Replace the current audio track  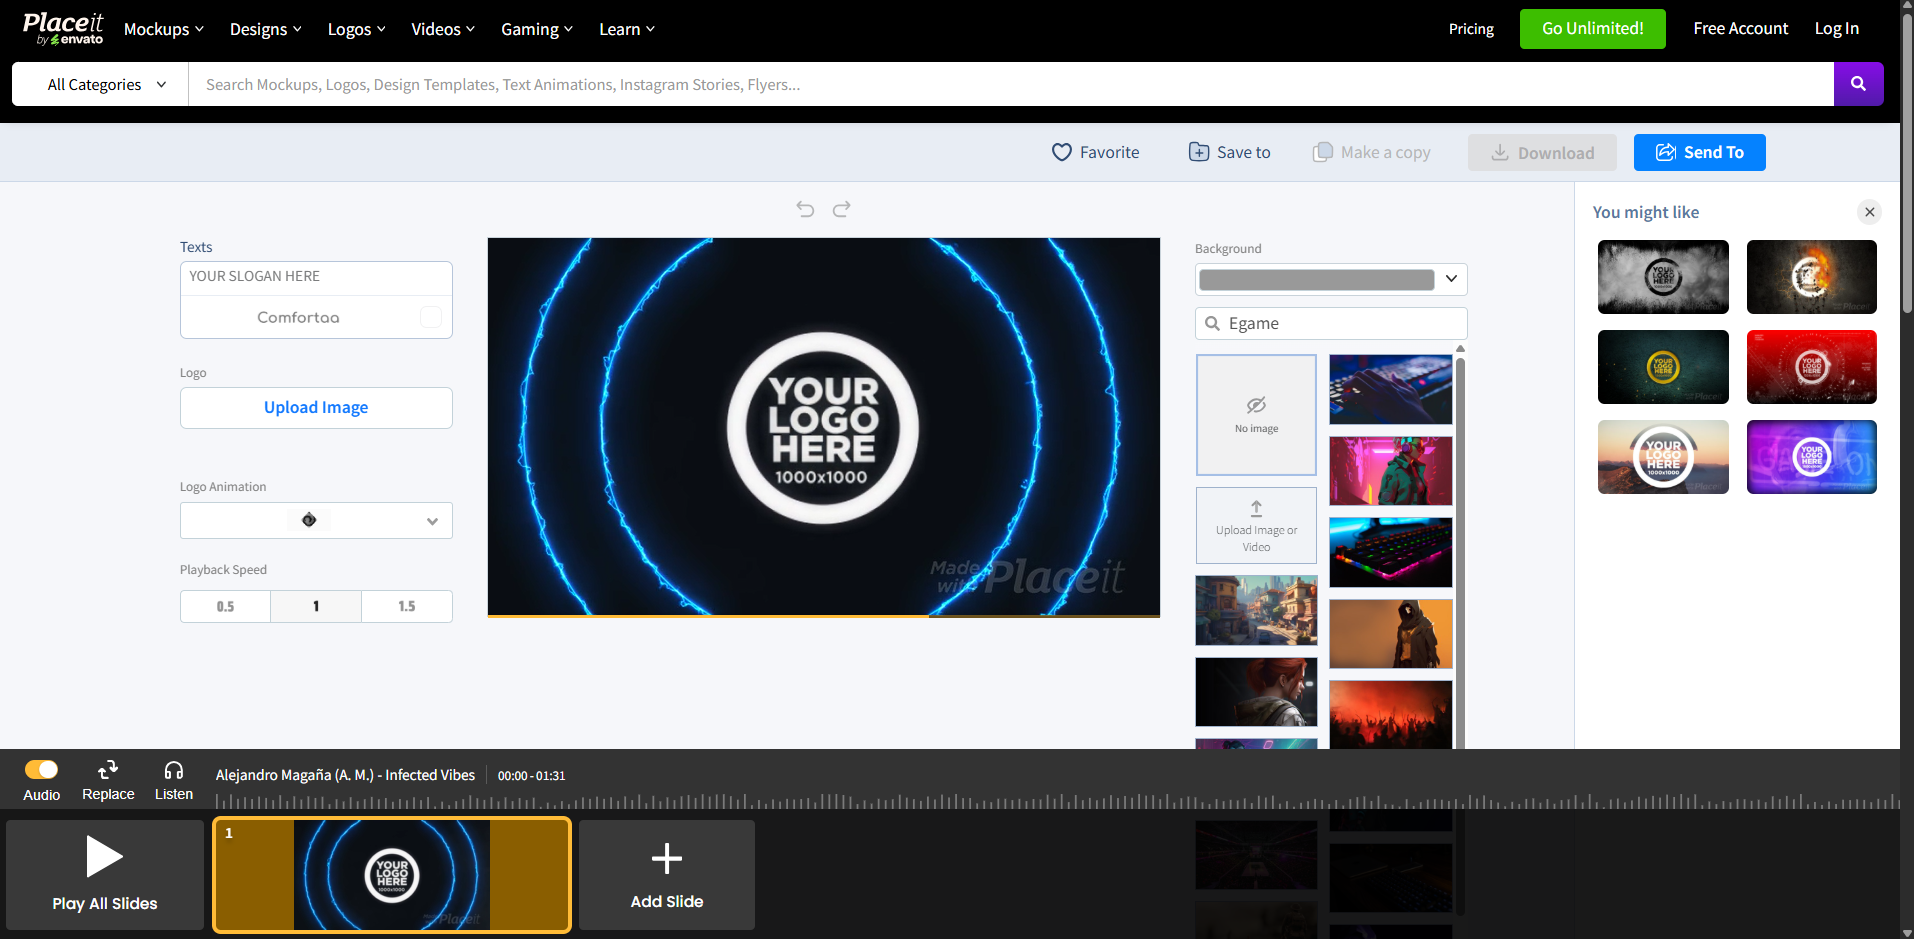pyautogui.click(x=107, y=778)
